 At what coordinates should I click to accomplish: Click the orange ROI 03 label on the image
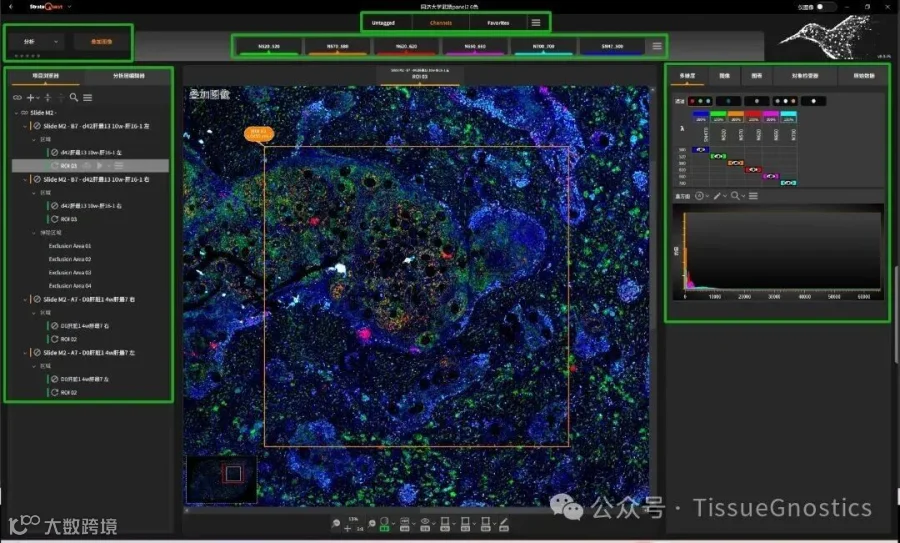point(259,134)
